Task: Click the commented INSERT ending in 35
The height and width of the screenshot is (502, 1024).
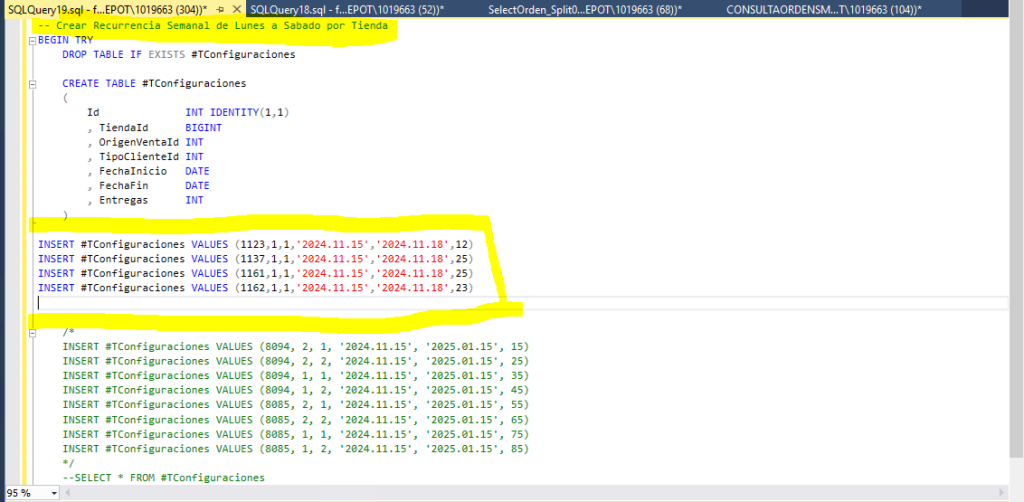Action: (x=296, y=375)
